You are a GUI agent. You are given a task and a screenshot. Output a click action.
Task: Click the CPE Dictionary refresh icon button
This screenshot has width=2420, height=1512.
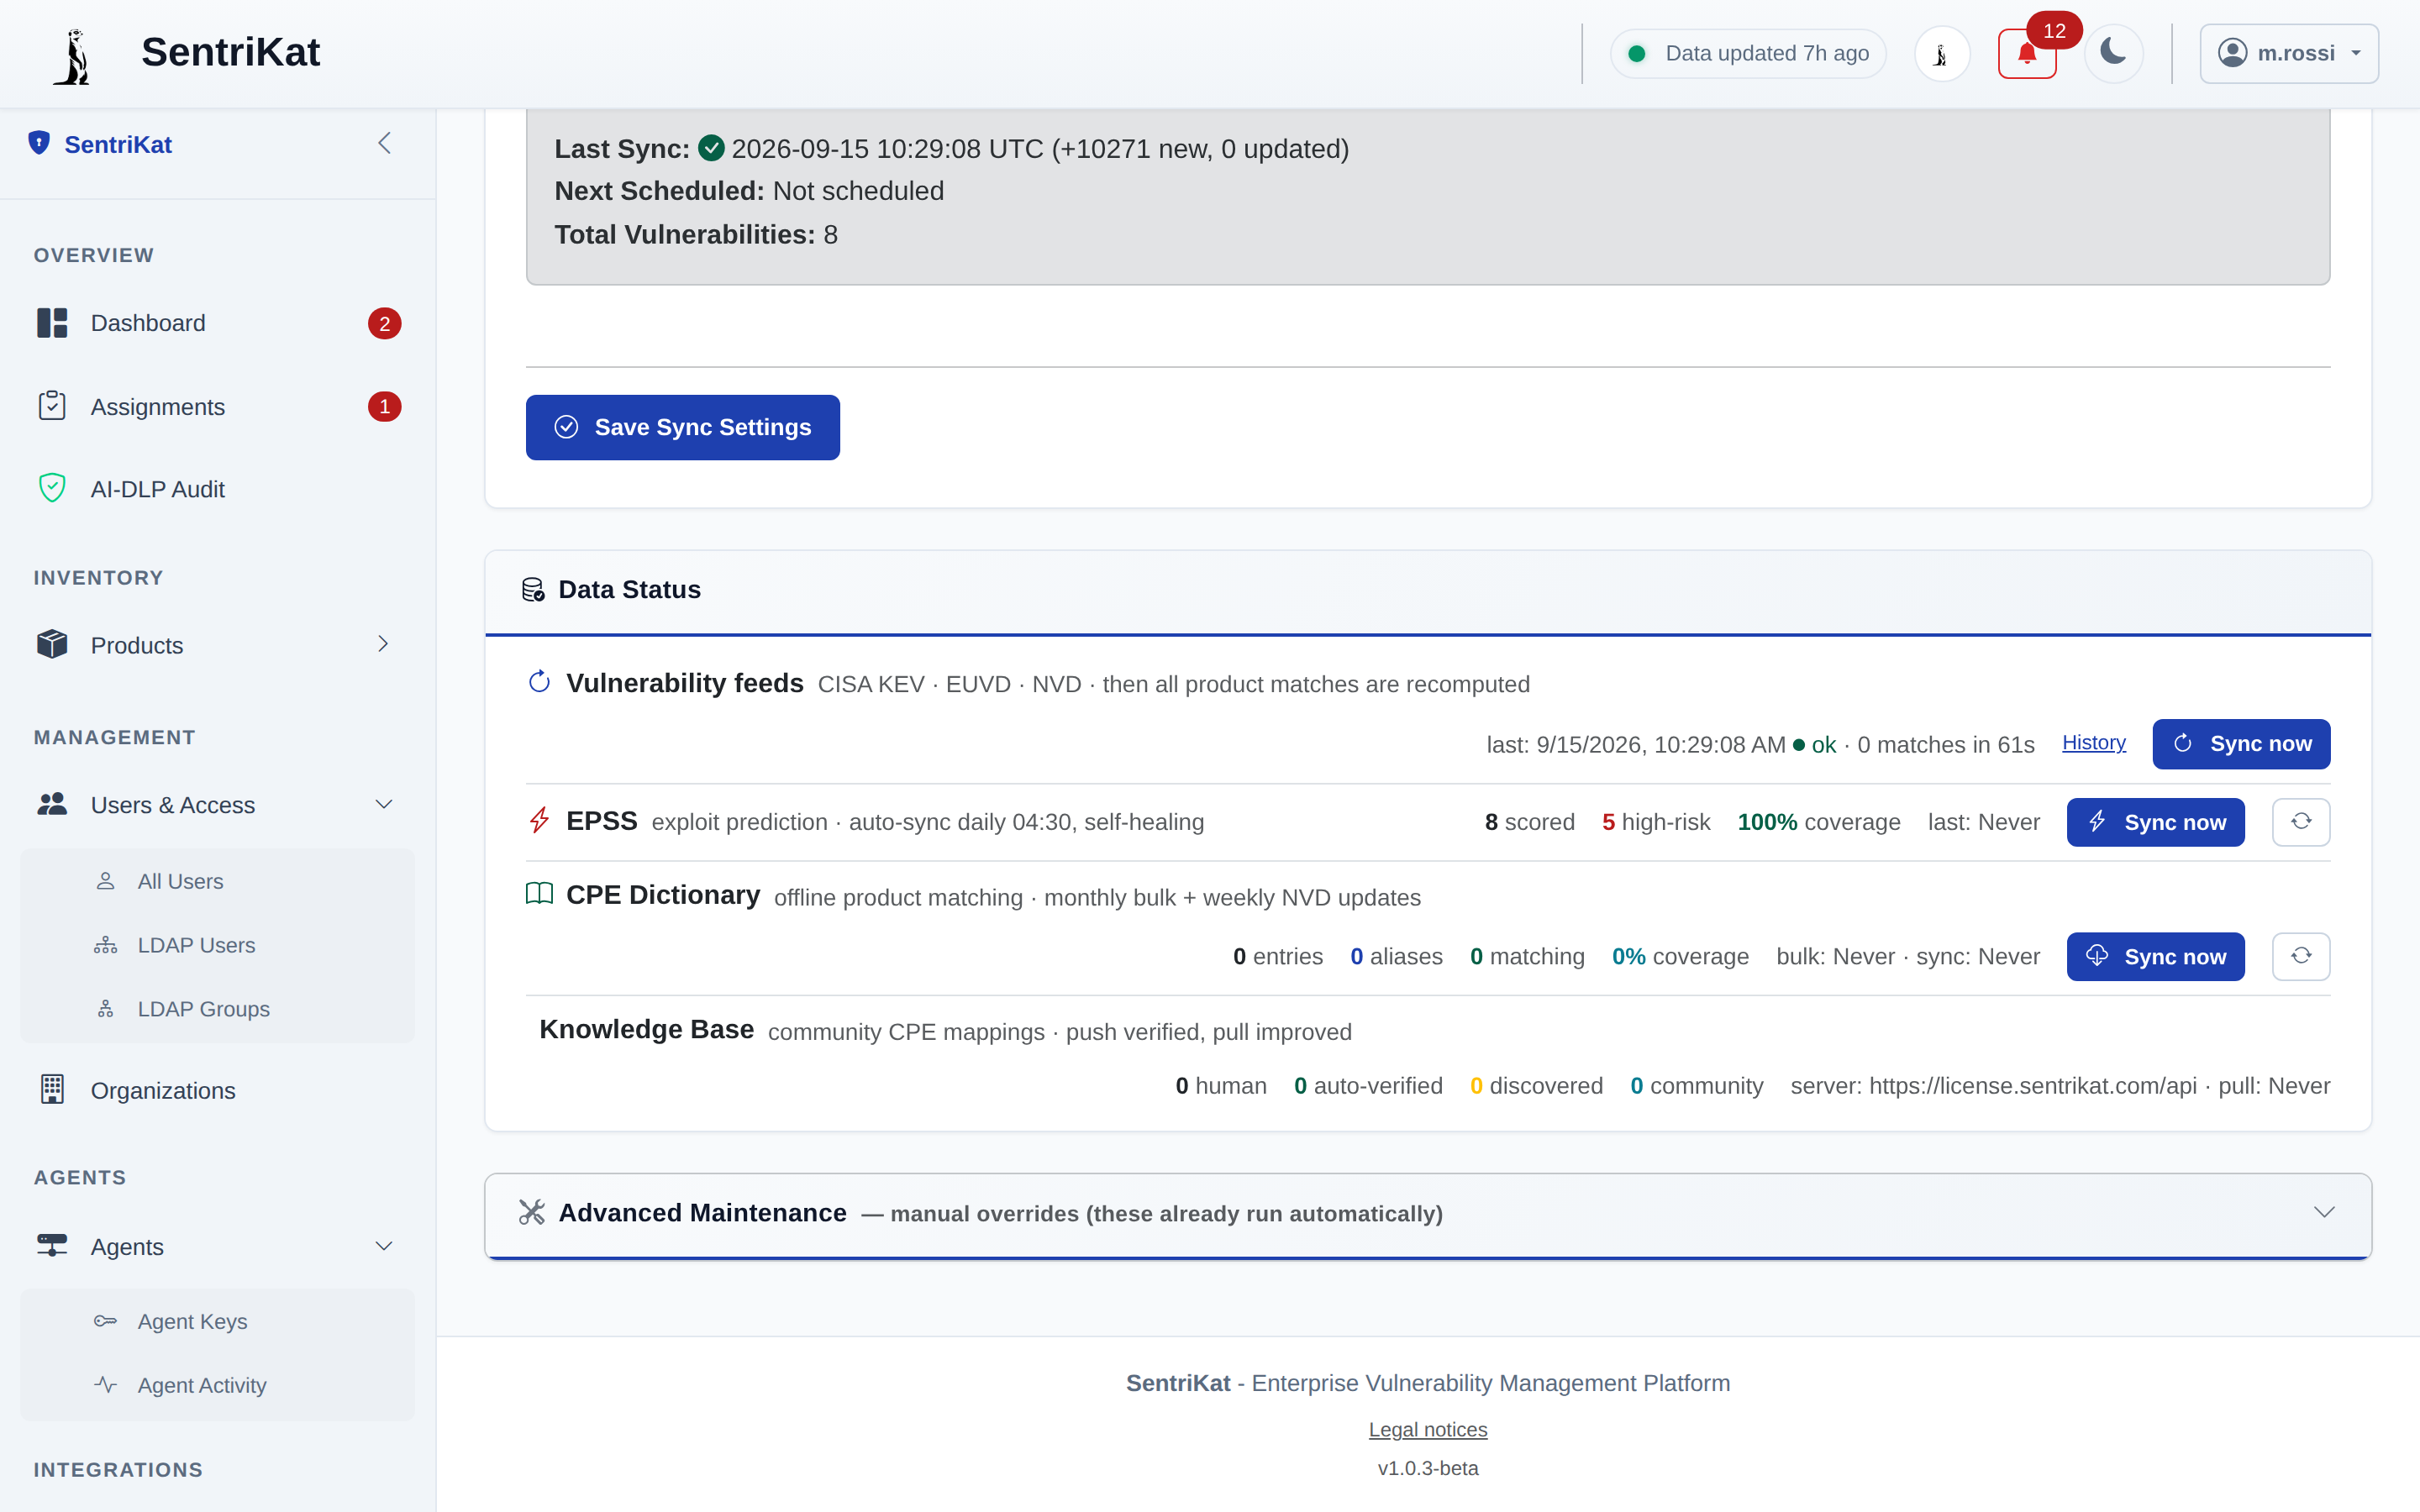pos(2301,957)
